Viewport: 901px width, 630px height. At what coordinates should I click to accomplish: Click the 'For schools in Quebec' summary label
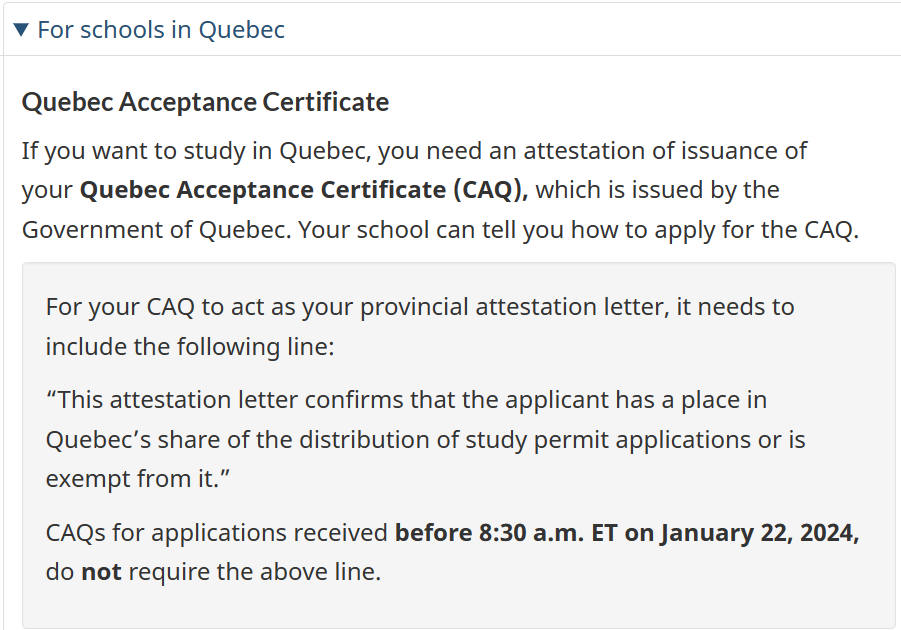(161, 30)
